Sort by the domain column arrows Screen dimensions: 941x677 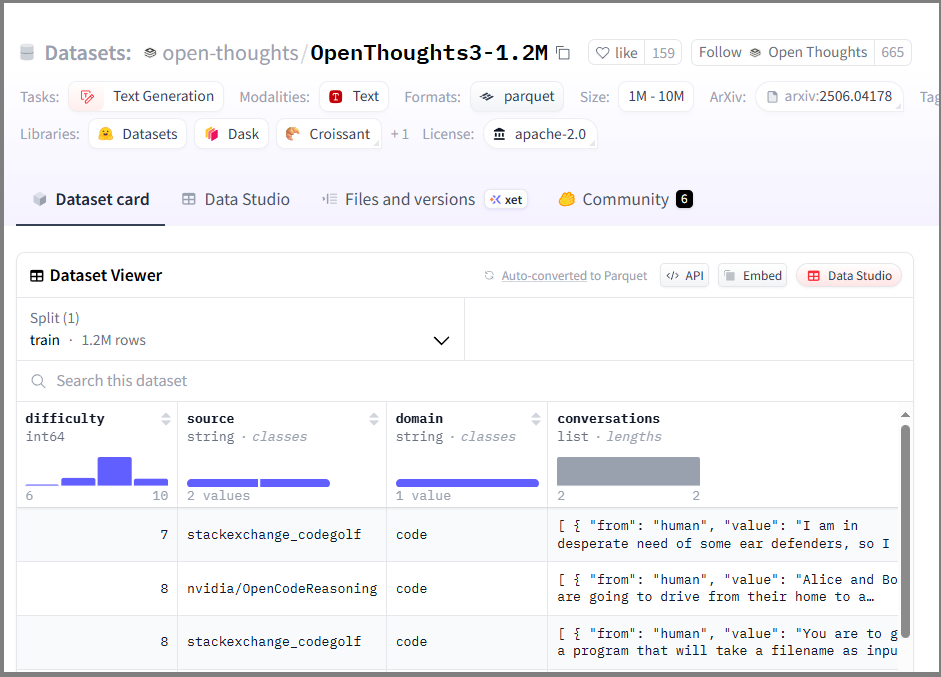[536, 419]
